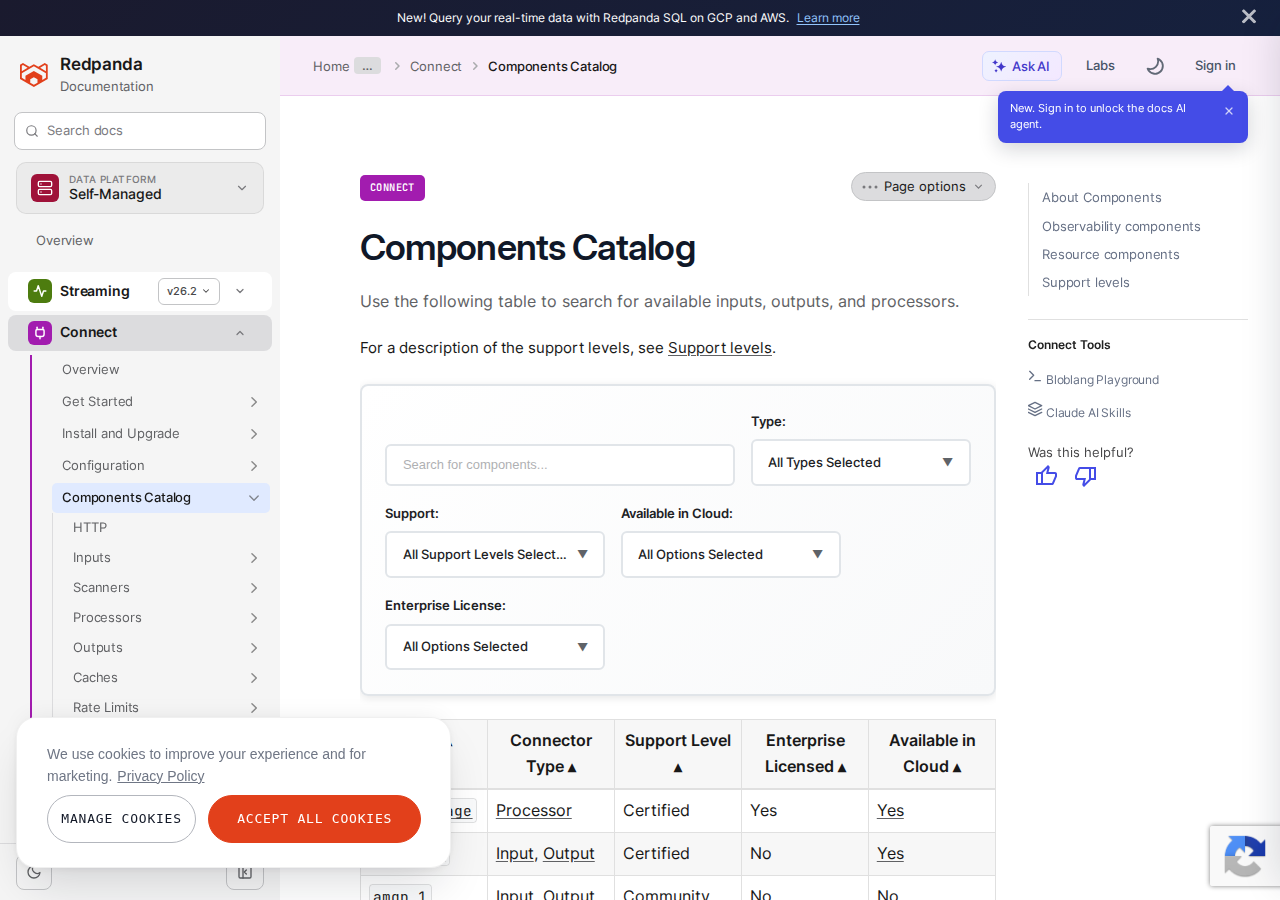This screenshot has height=900, width=1280.
Task: Toggle dark mode from the header moon icon
Action: 1155,66
